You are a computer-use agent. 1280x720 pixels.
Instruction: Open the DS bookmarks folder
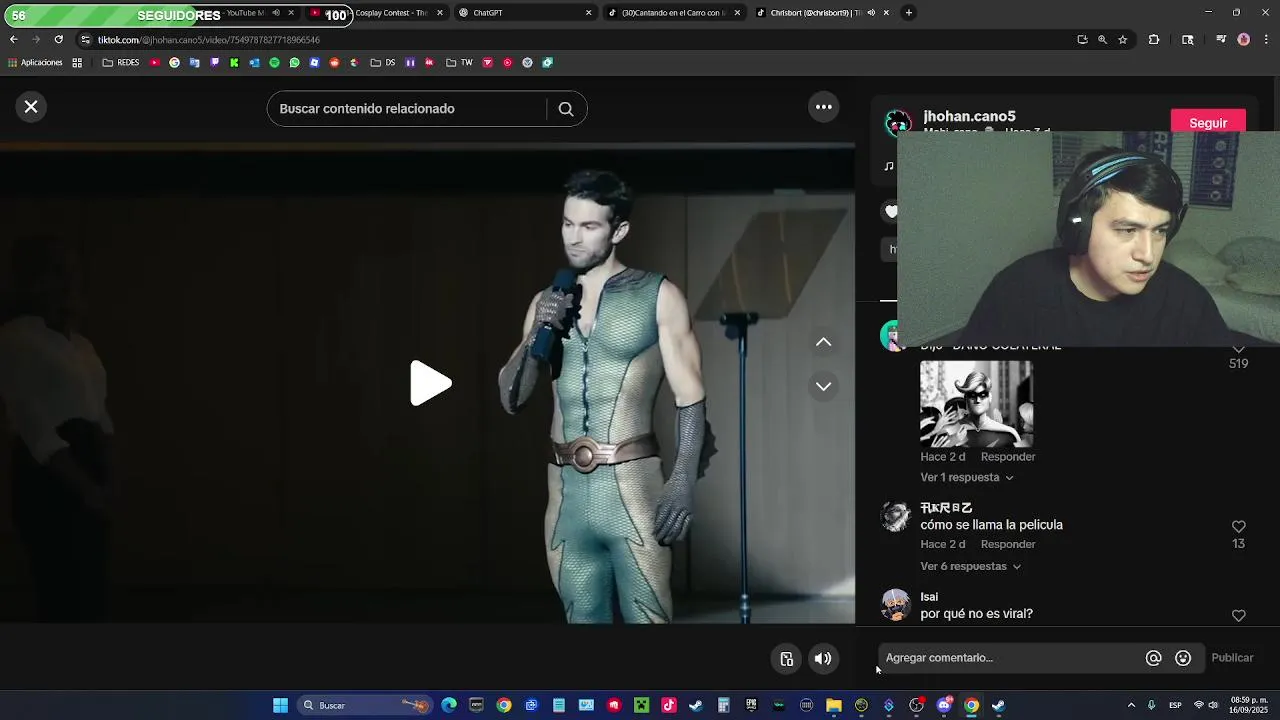pyautogui.click(x=383, y=62)
